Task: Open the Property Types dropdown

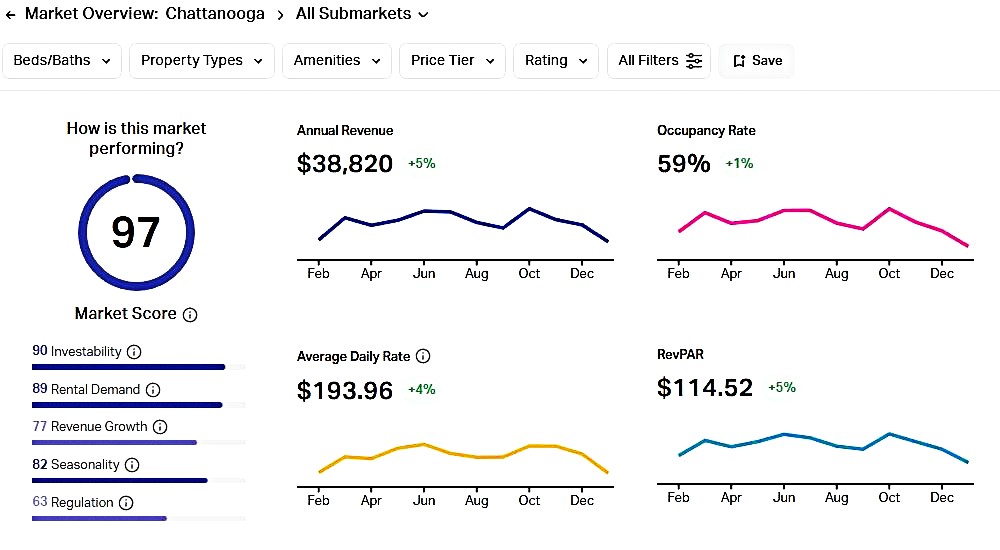Action: coord(201,61)
